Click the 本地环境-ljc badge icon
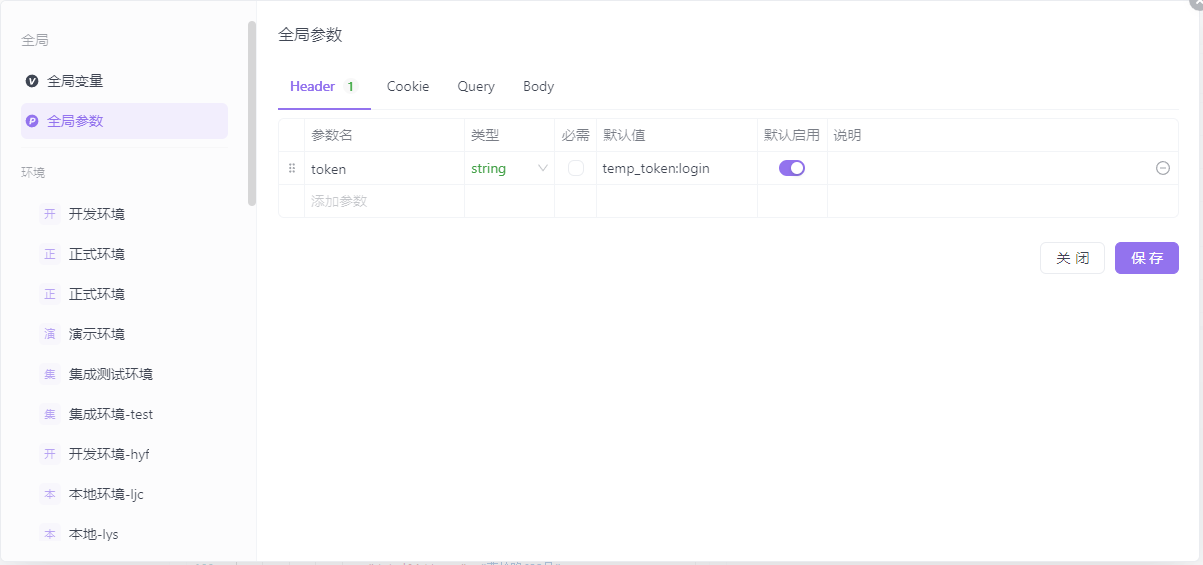The width and height of the screenshot is (1203, 565). click(x=50, y=494)
